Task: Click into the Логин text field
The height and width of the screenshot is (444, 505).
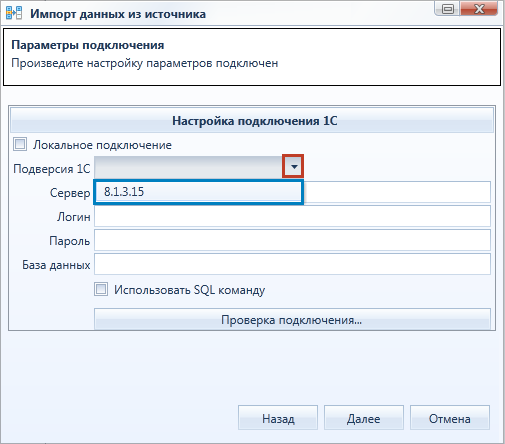Action: [292, 216]
